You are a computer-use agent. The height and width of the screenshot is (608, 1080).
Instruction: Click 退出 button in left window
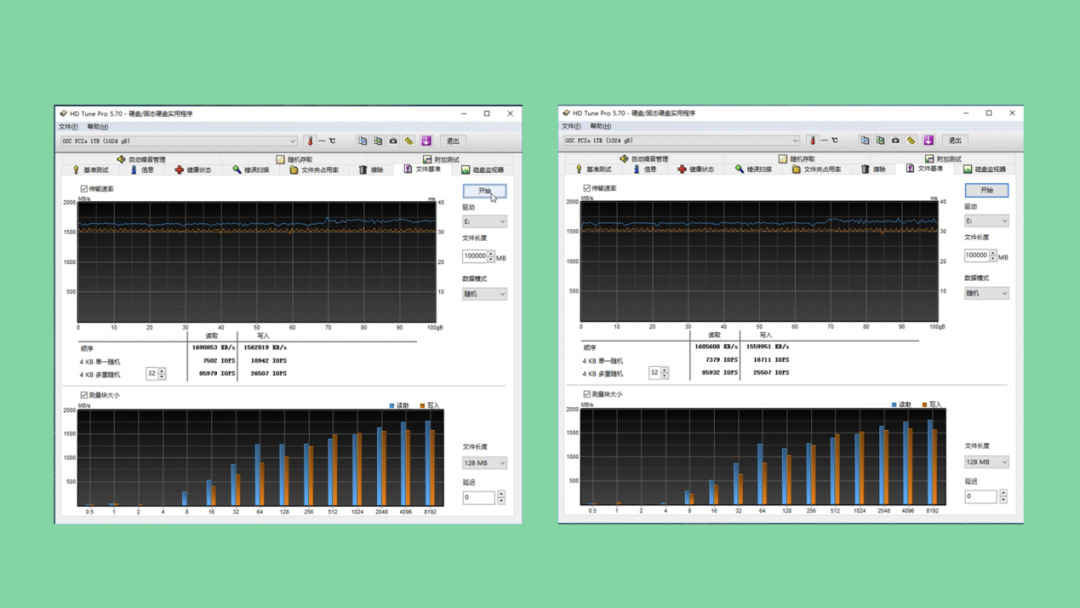(453, 141)
